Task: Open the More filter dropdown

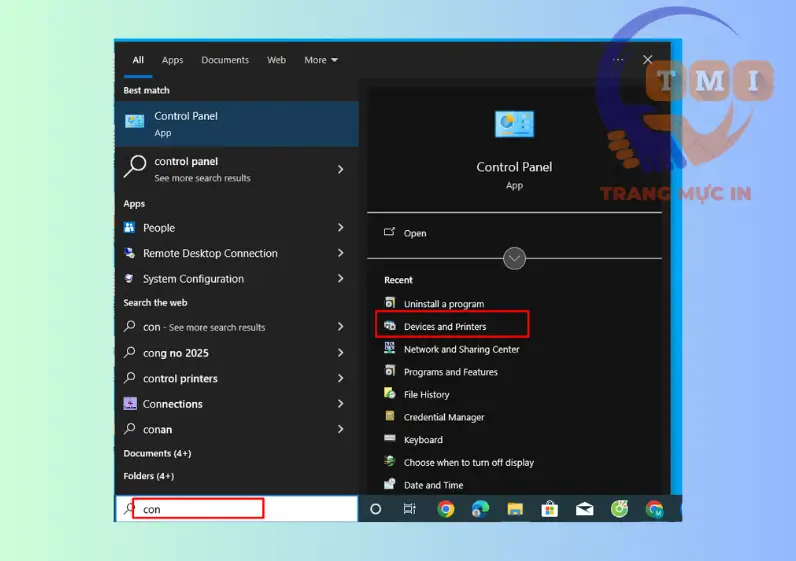Action: (x=321, y=60)
